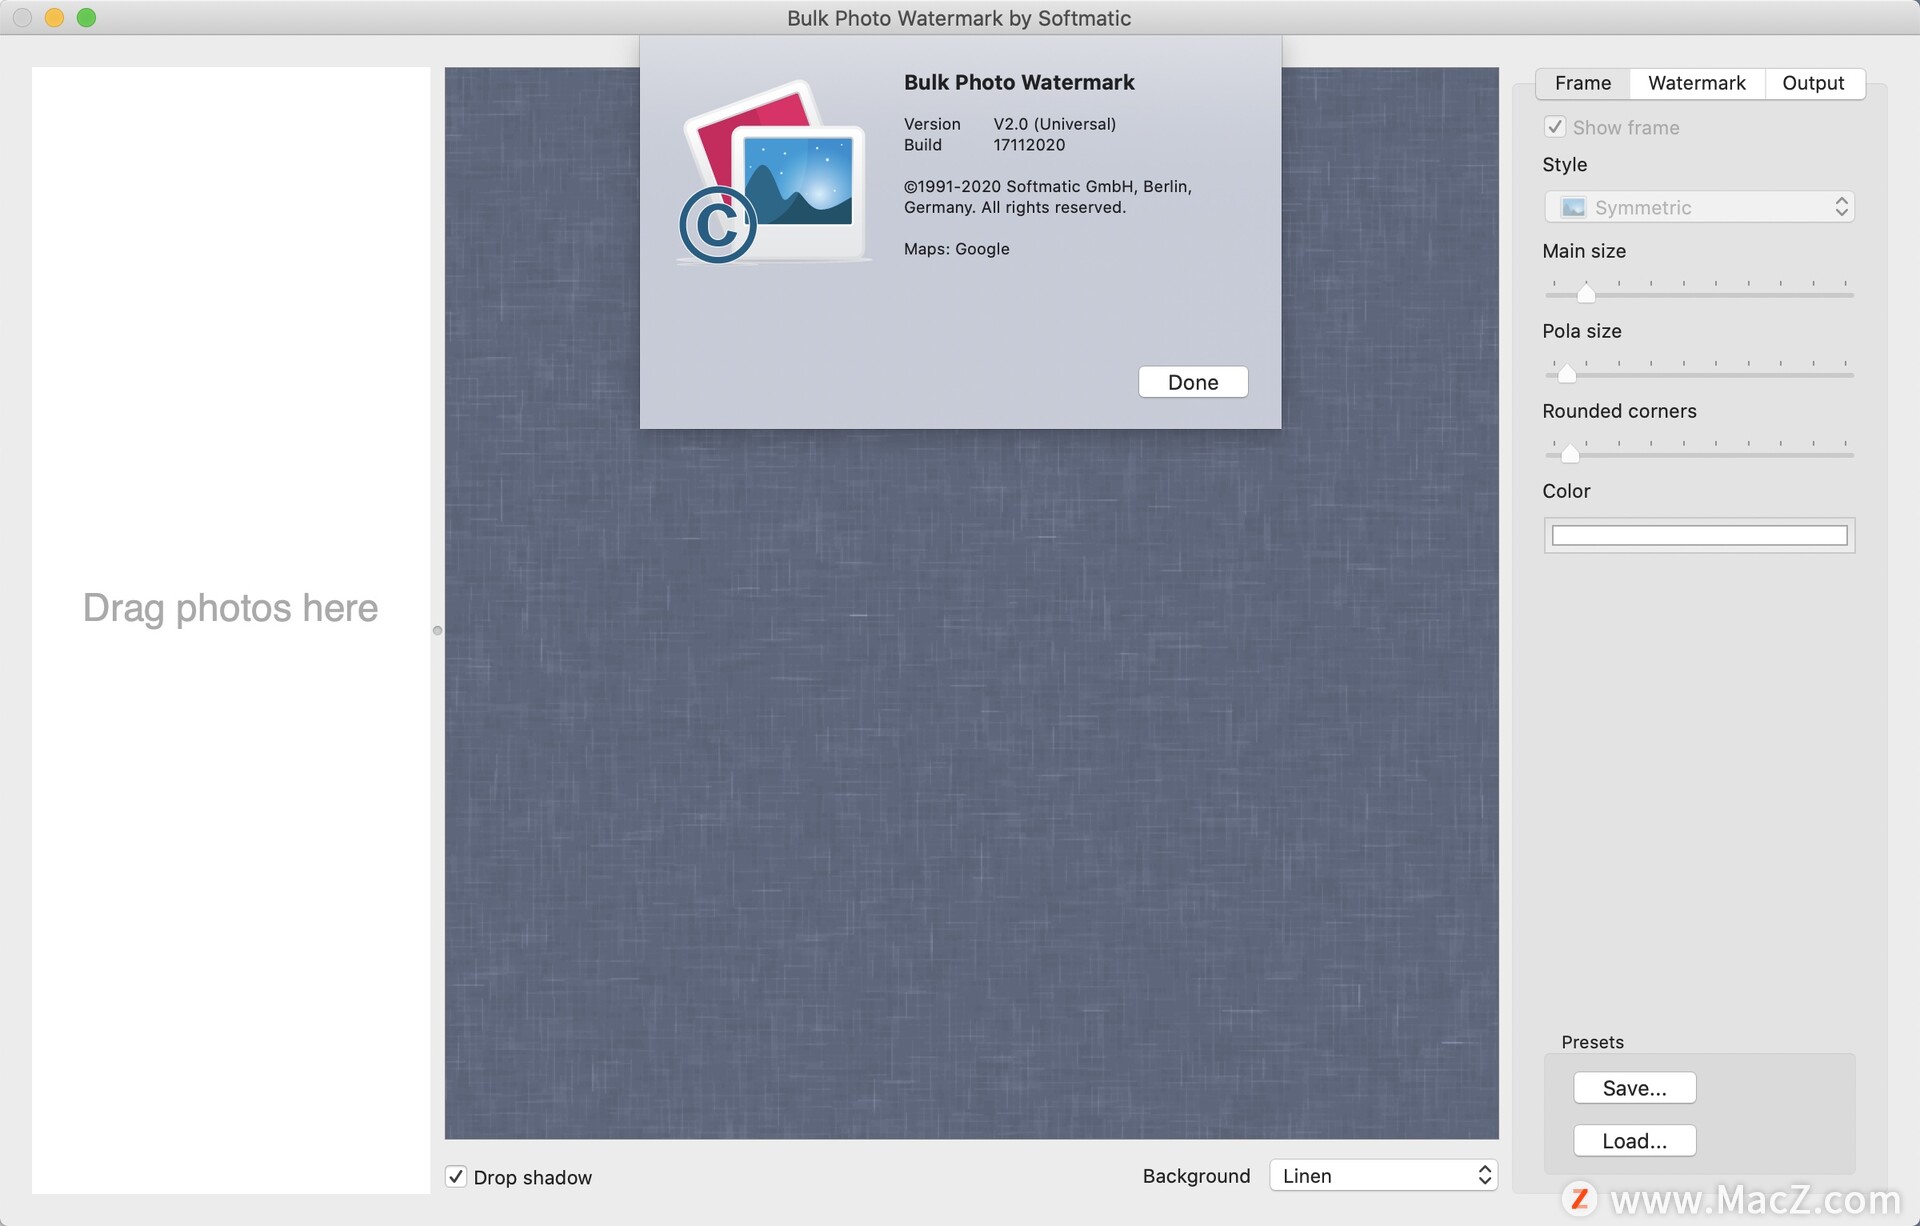Open the frame Color well
The width and height of the screenshot is (1920, 1226).
pyautogui.click(x=1699, y=535)
